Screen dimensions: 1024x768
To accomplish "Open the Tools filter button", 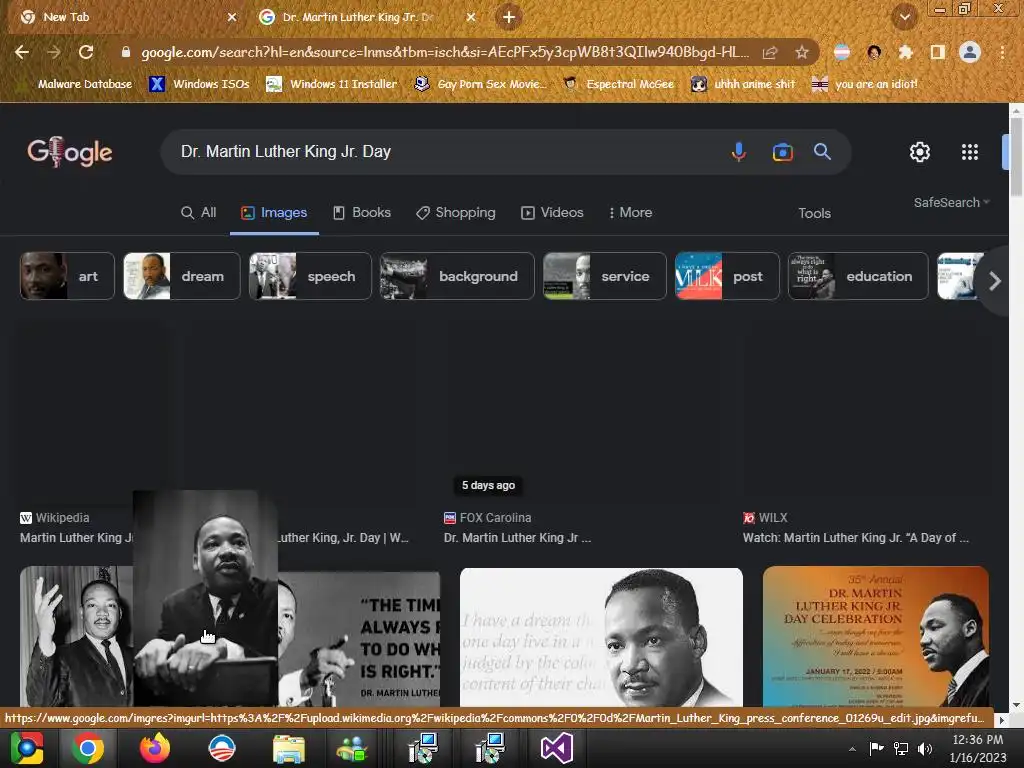I will point(814,214).
